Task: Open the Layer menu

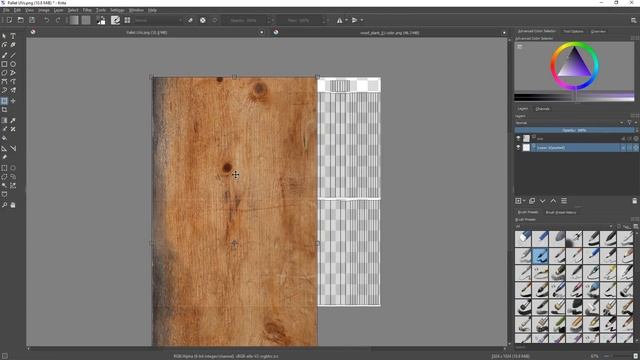Action: tap(58, 10)
